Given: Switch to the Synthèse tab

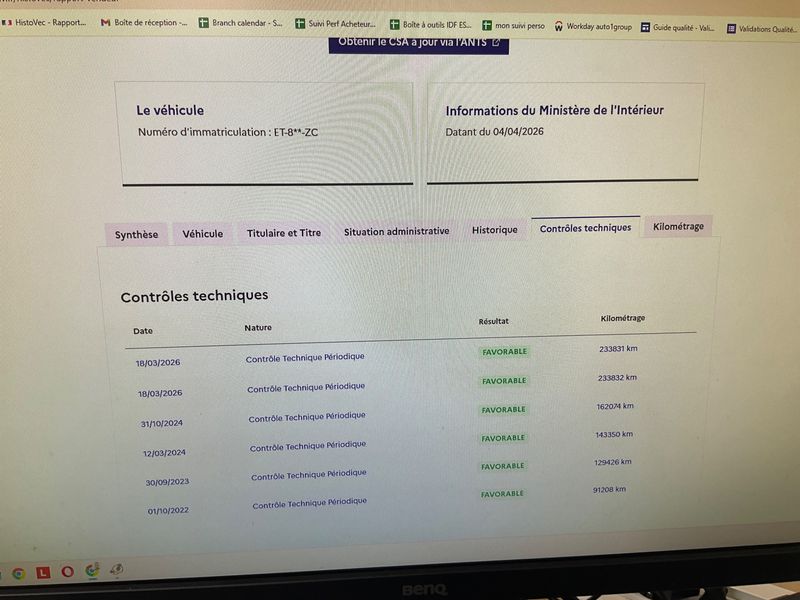Looking at the screenshot, I should 136,235.
